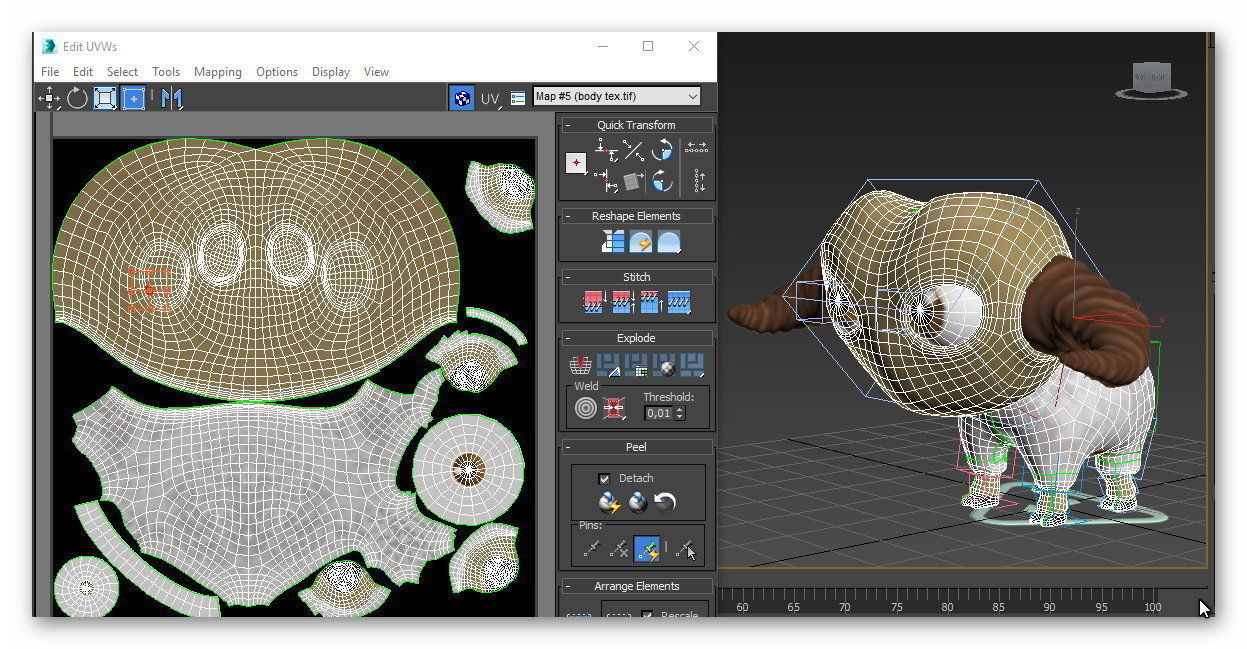
Task: Click Pin selected vertices icon
Action: (x=592, y=548)
